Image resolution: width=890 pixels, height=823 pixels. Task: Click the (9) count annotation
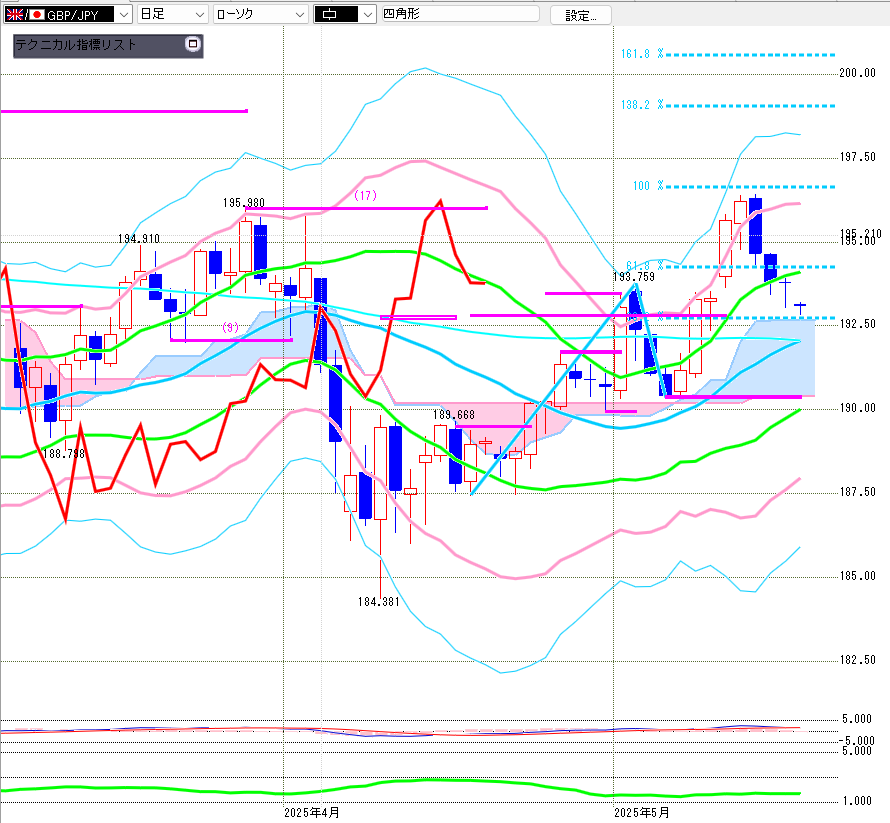click(x=230, y=327)
